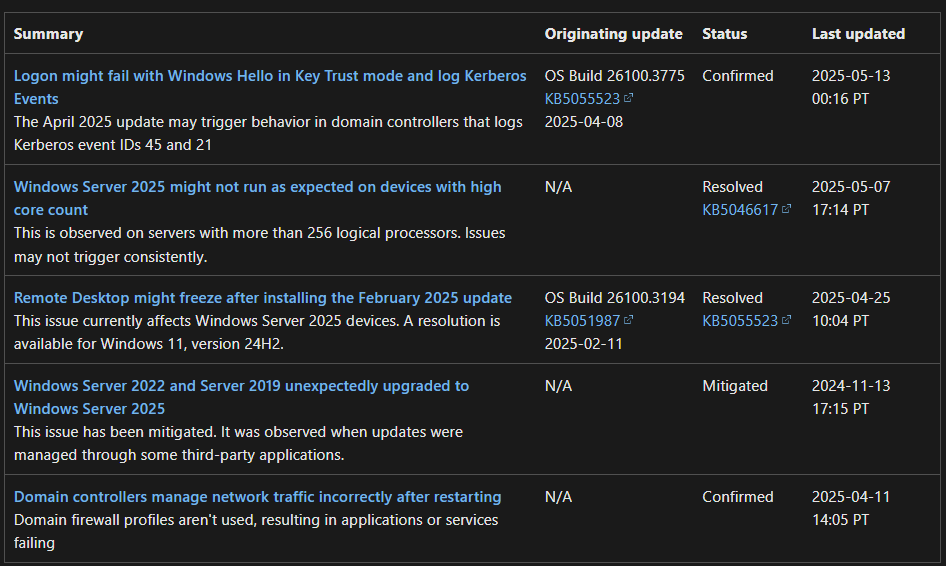Open the high core count issue link

click(258, 198)
